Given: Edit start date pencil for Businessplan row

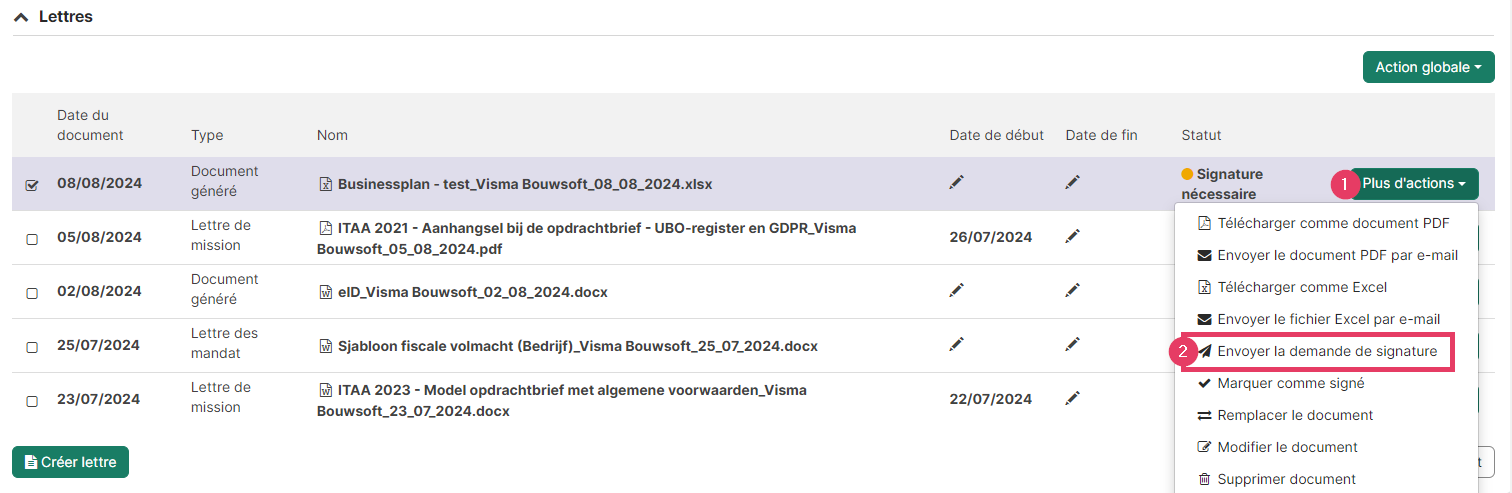Looking at the screenshot, I should click(957, 182).
